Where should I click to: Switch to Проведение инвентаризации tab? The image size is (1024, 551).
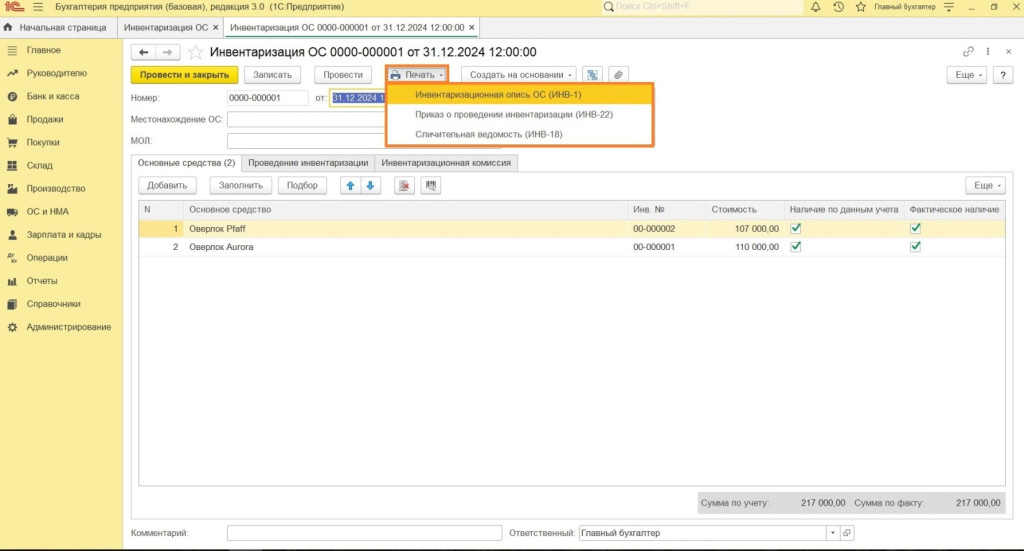[x=308, y=163]
